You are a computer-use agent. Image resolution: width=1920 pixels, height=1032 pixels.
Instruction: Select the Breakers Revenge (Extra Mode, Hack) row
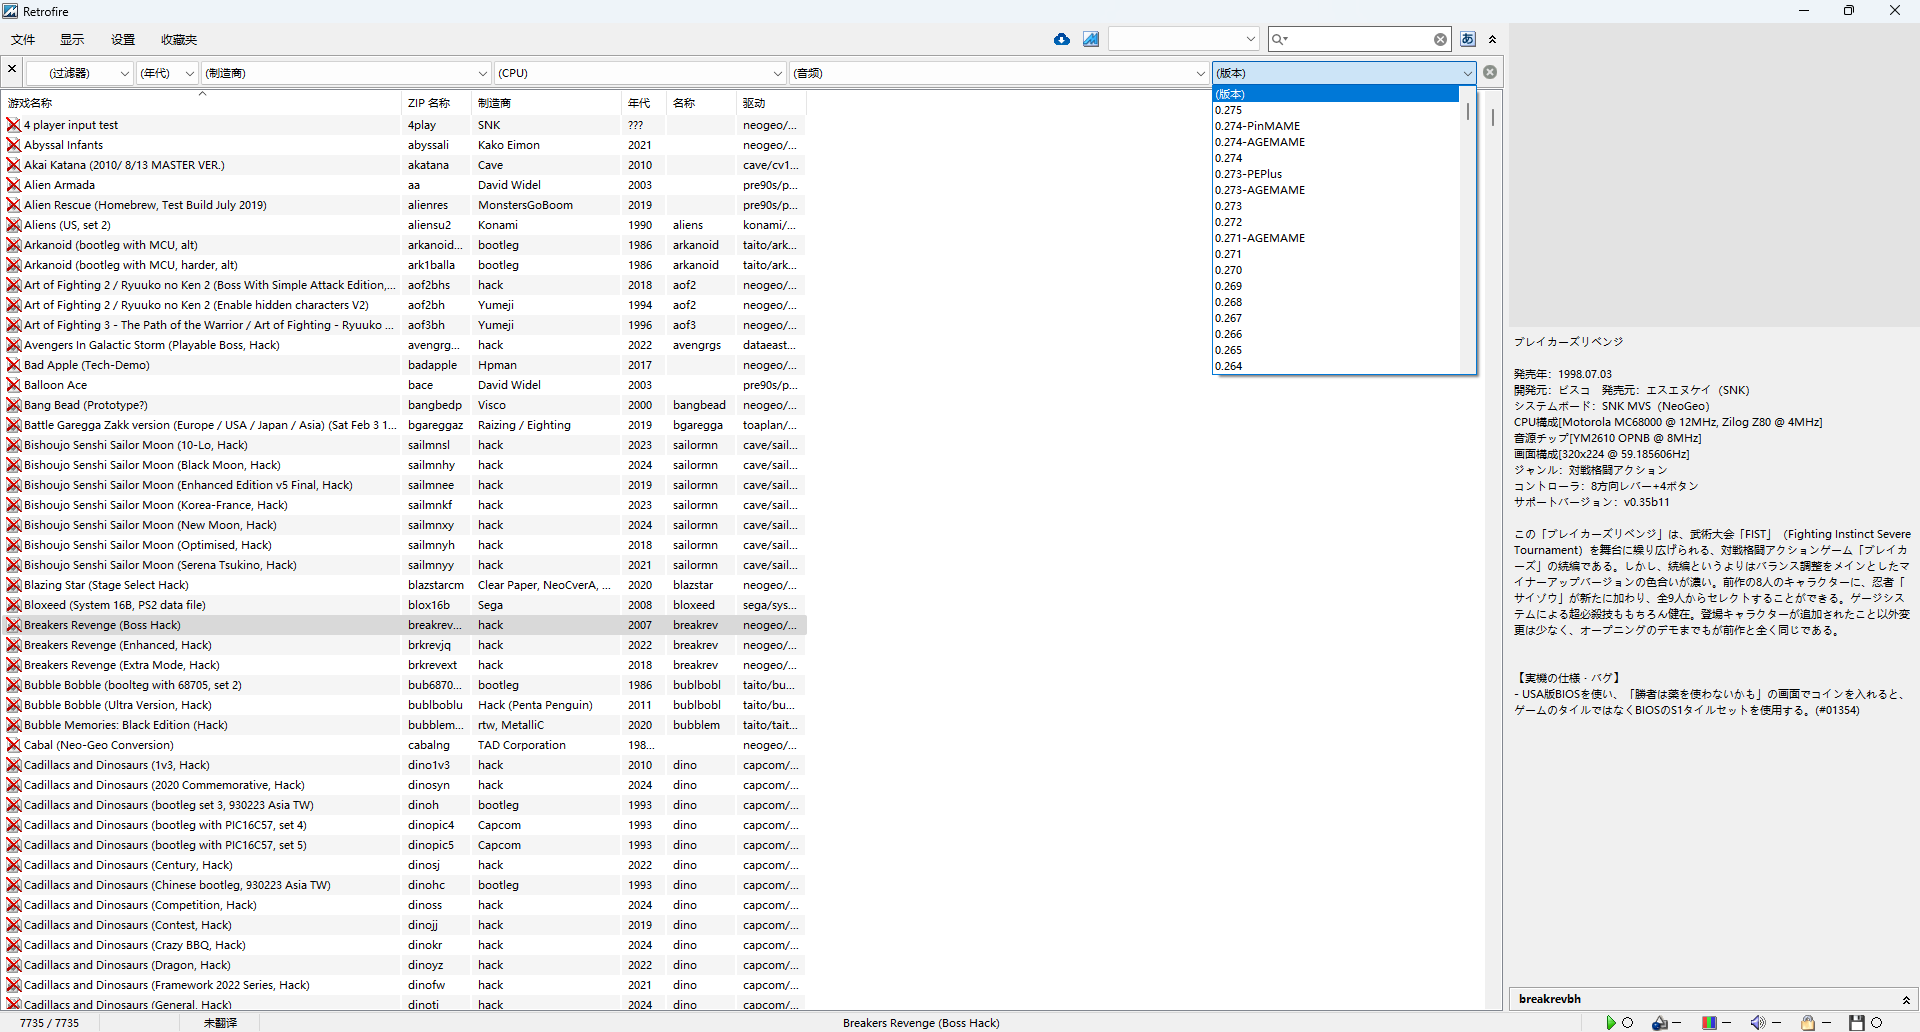click(x=404, y=665)
